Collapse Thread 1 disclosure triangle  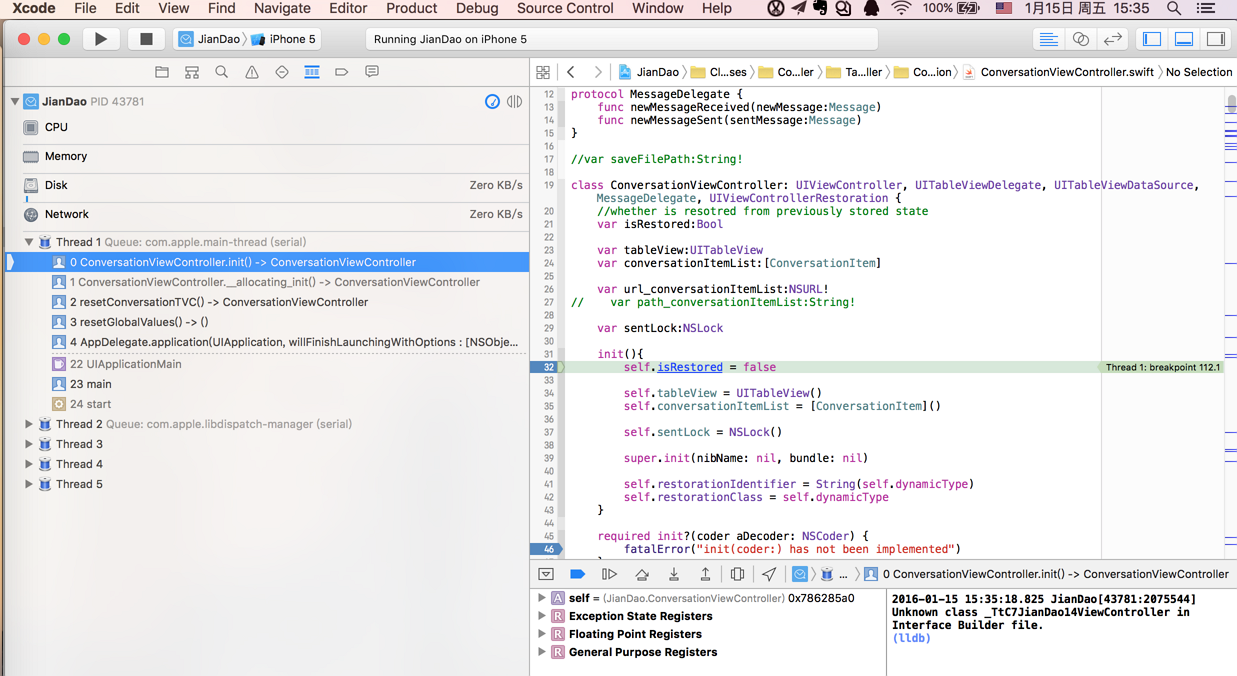(x=29, y=242)
